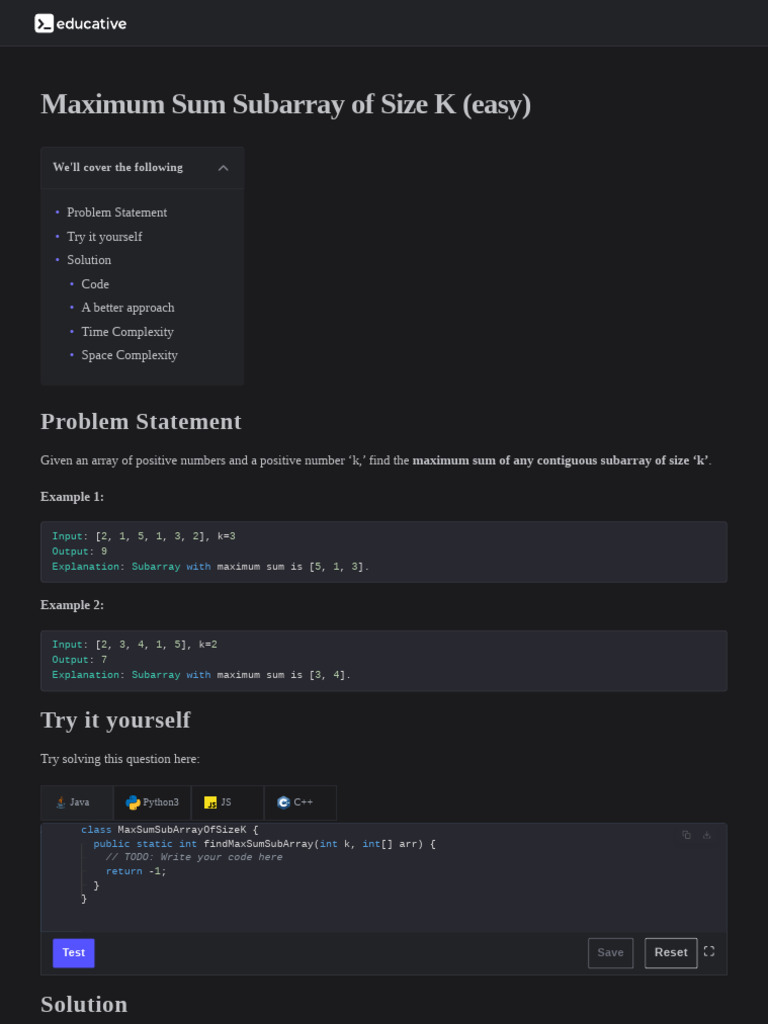Collapse the "We'll cover the following" panel

[223, 168]
